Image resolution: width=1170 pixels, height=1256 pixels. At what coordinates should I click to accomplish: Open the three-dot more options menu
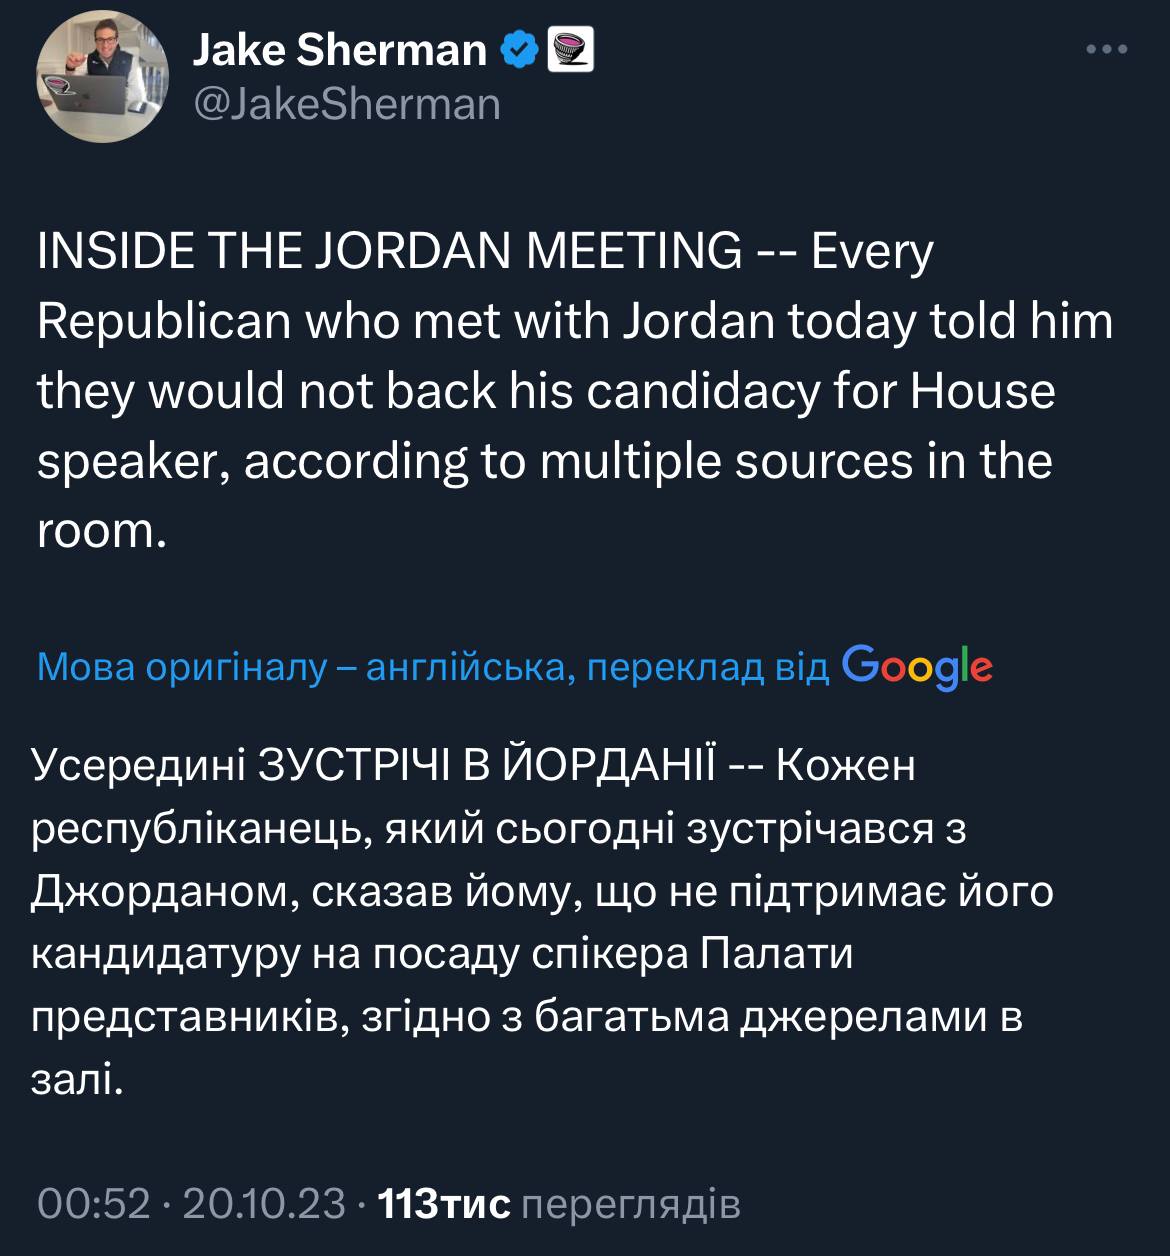pyautogui.click(x=1107, y=49)
